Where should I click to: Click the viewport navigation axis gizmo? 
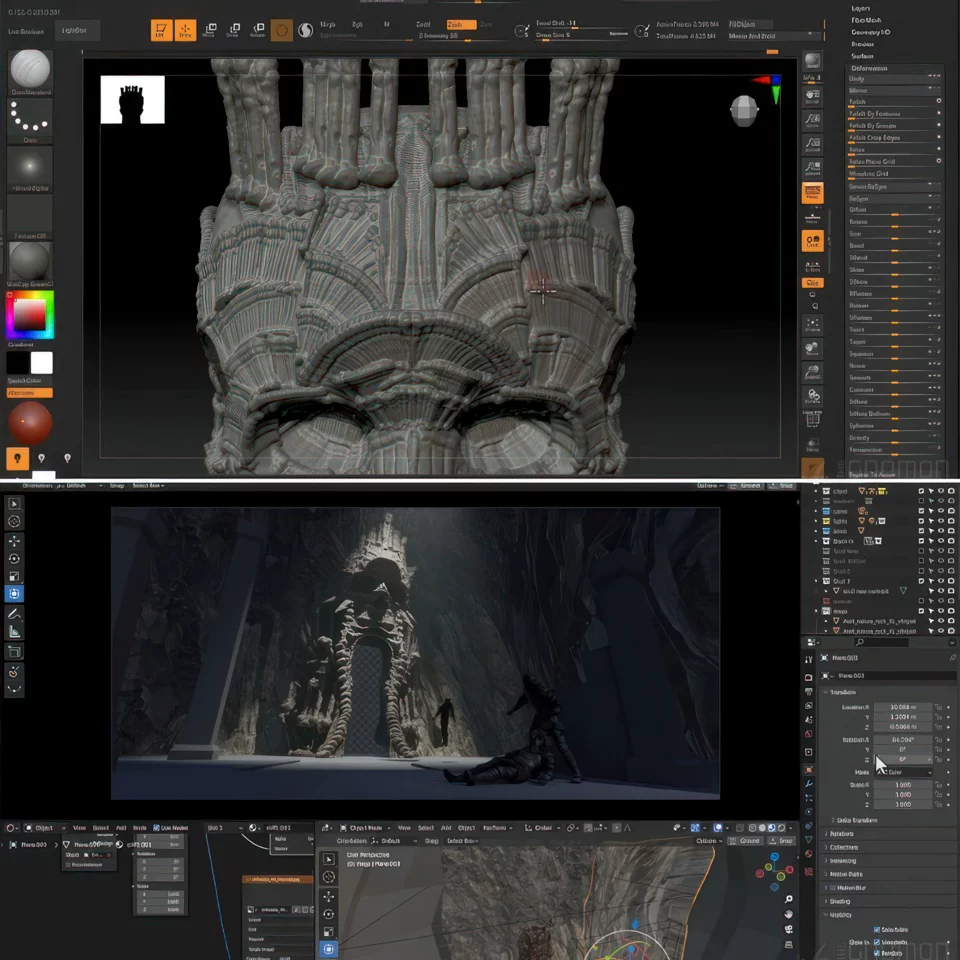pyautogui.click(x=774, y=871)
